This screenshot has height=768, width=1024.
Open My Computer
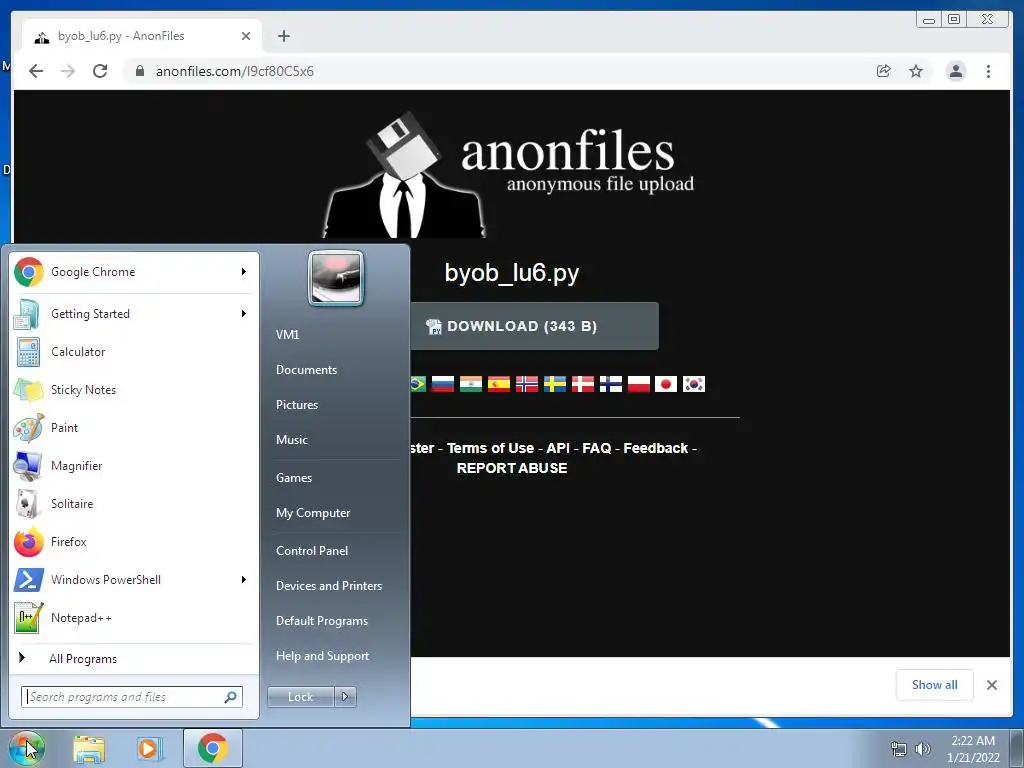click(x=313, y=513)
